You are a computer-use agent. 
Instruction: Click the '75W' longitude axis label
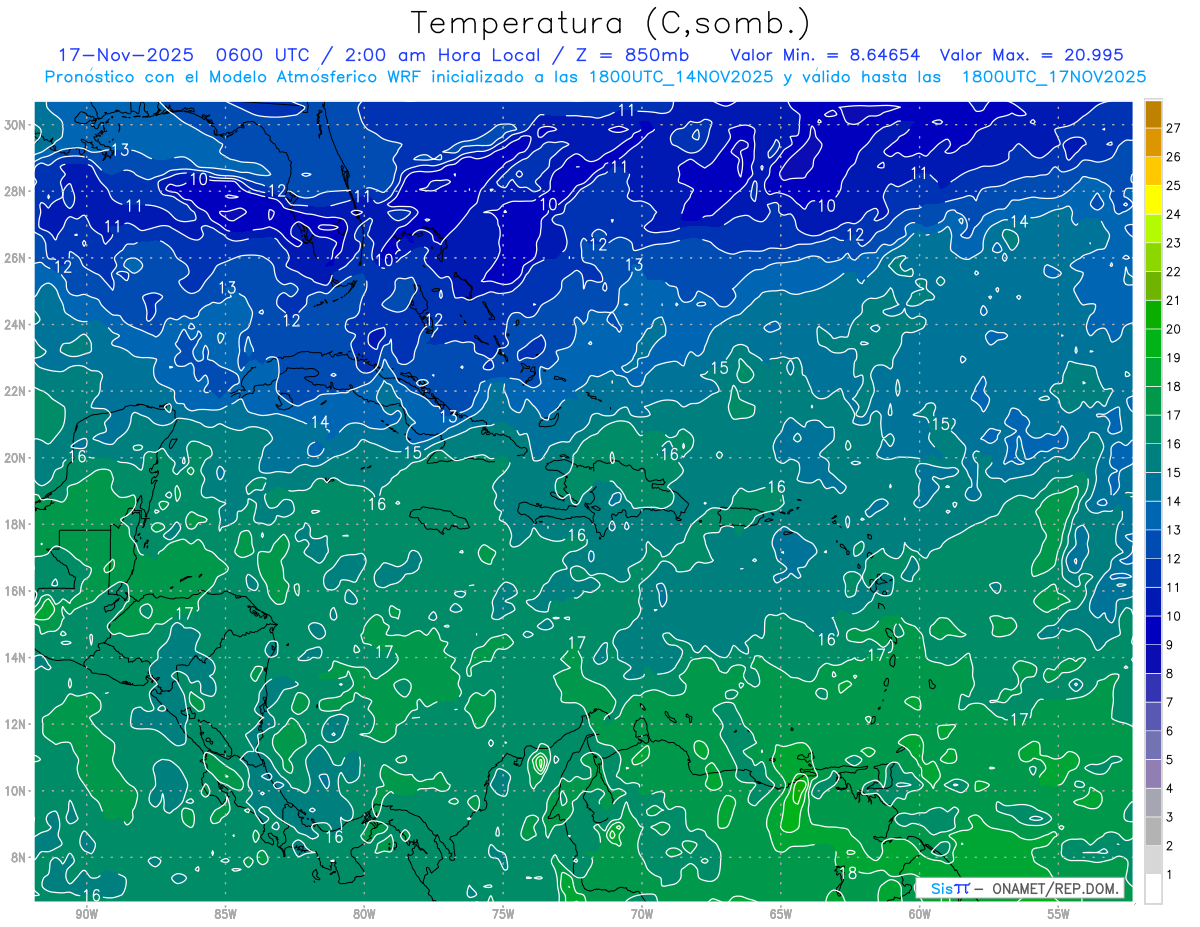point(503,914)
